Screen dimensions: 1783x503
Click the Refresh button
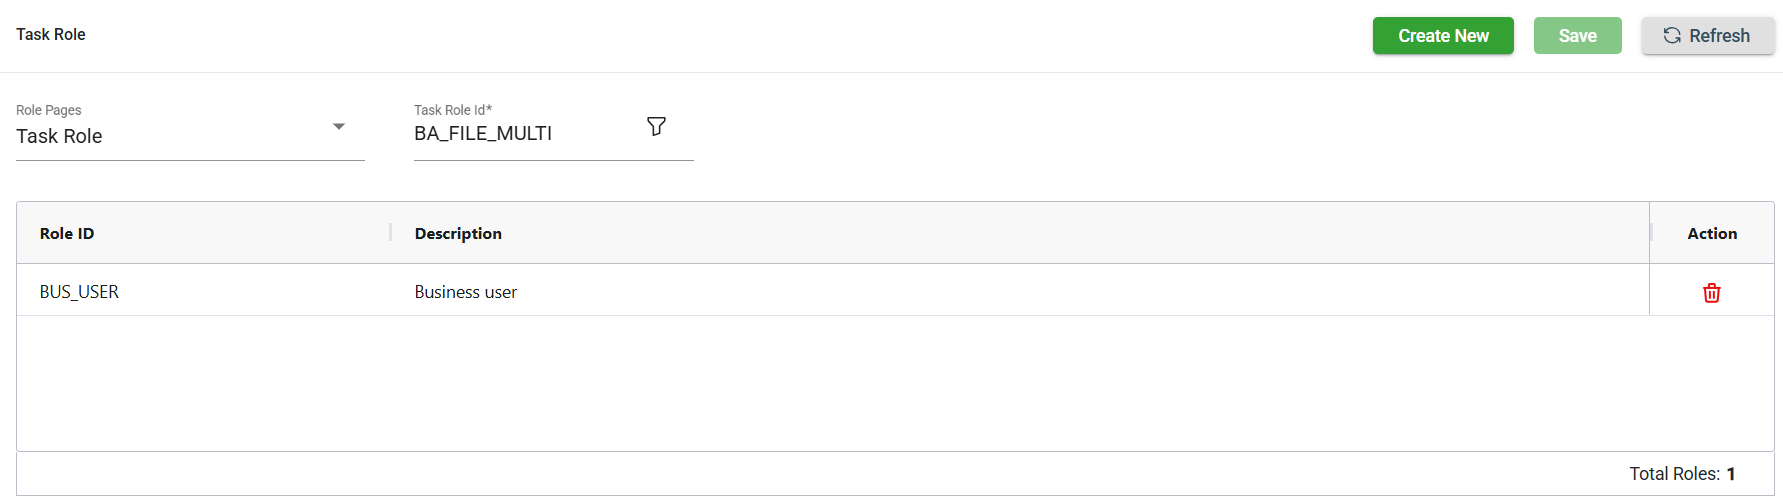(x=1707, y=36)
